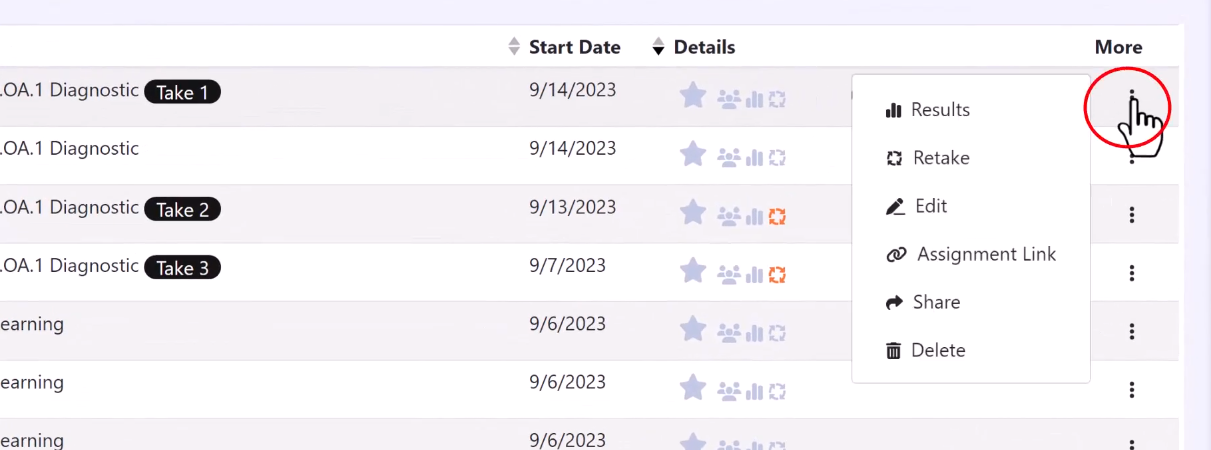Viewport: 1211px width, 450px height.
Task: Click the orange retake icon in the Take 3 row
Action: [x=777, y=274]
